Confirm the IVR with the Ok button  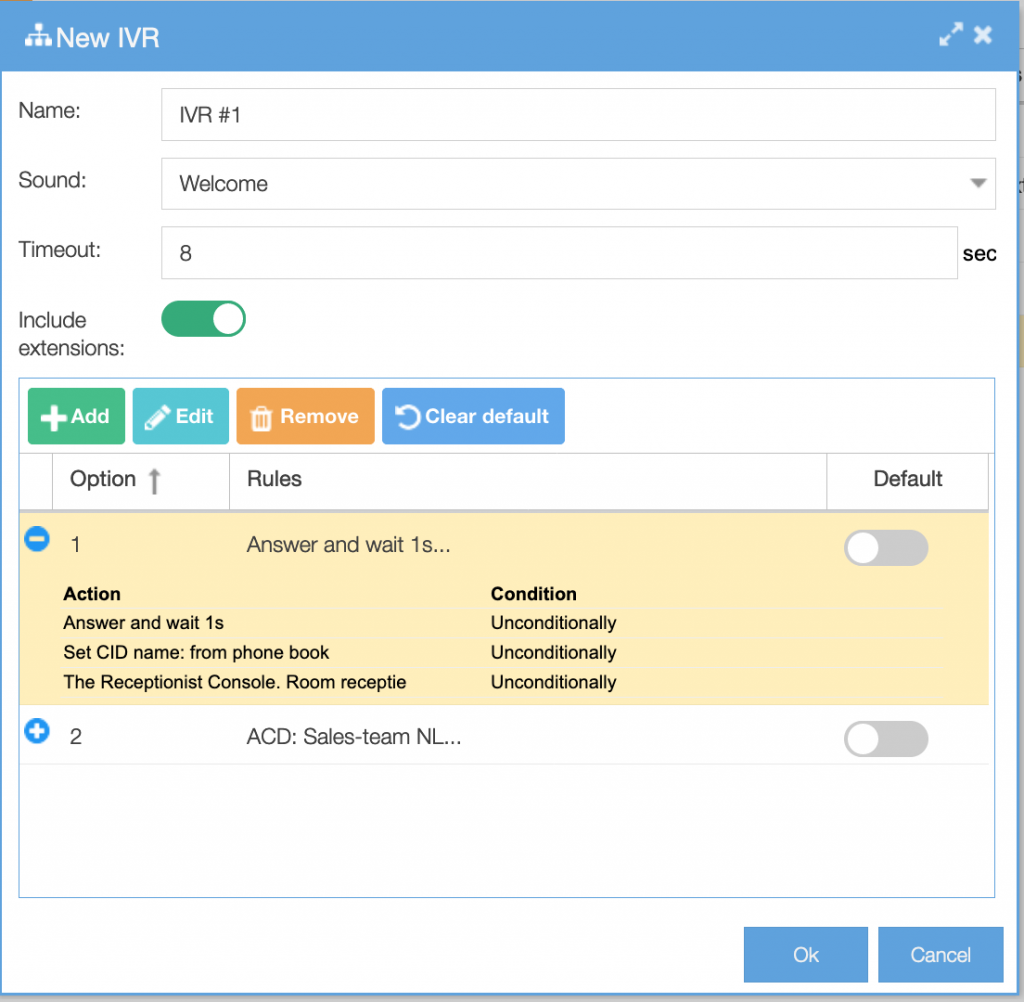pyautogui.click(x=805, y=954)
